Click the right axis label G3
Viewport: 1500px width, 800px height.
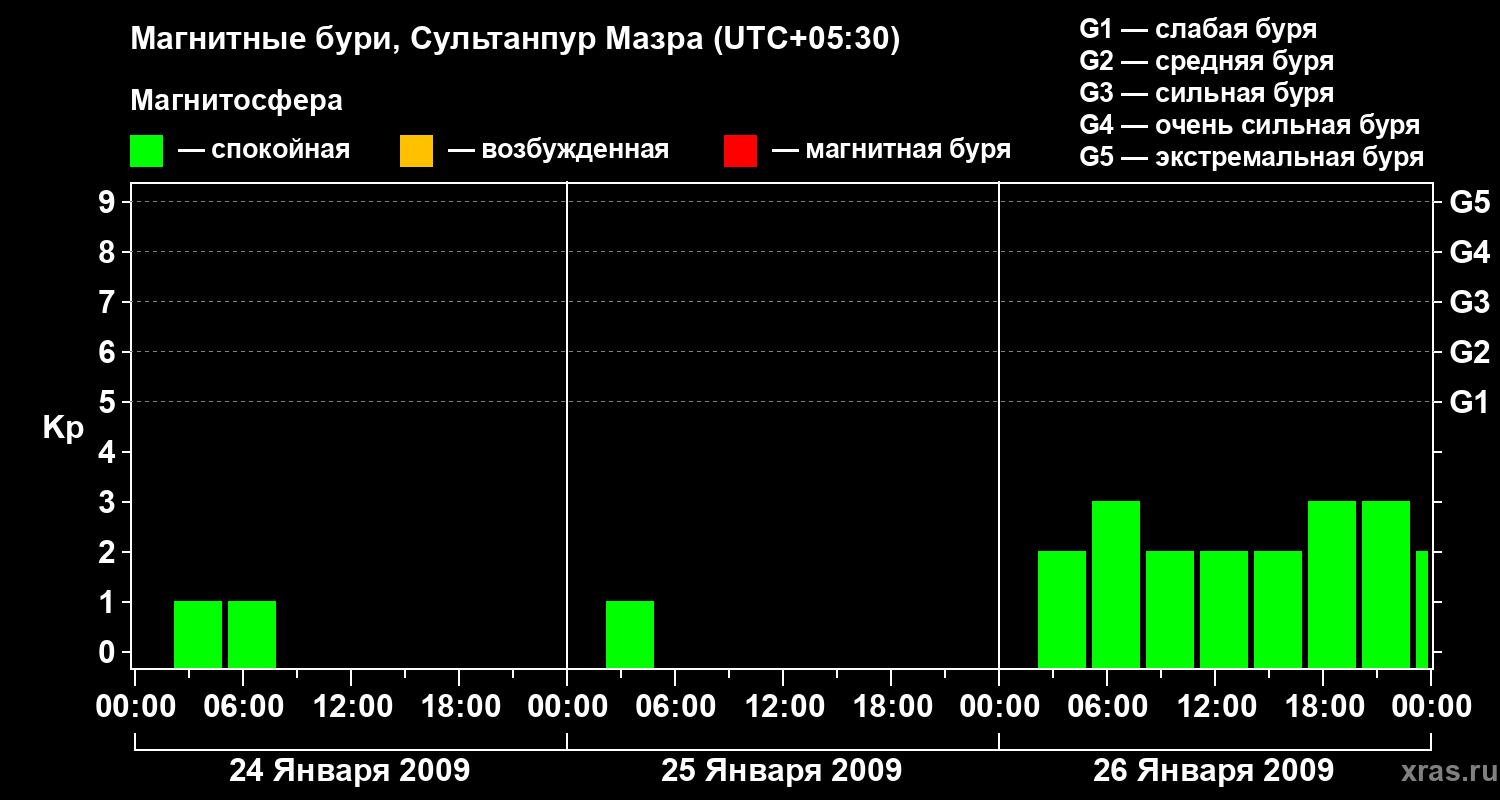coord(1470,302)
